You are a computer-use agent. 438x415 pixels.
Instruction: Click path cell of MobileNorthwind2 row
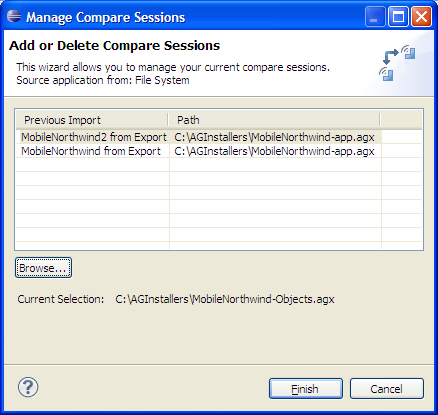click(274, 137)
